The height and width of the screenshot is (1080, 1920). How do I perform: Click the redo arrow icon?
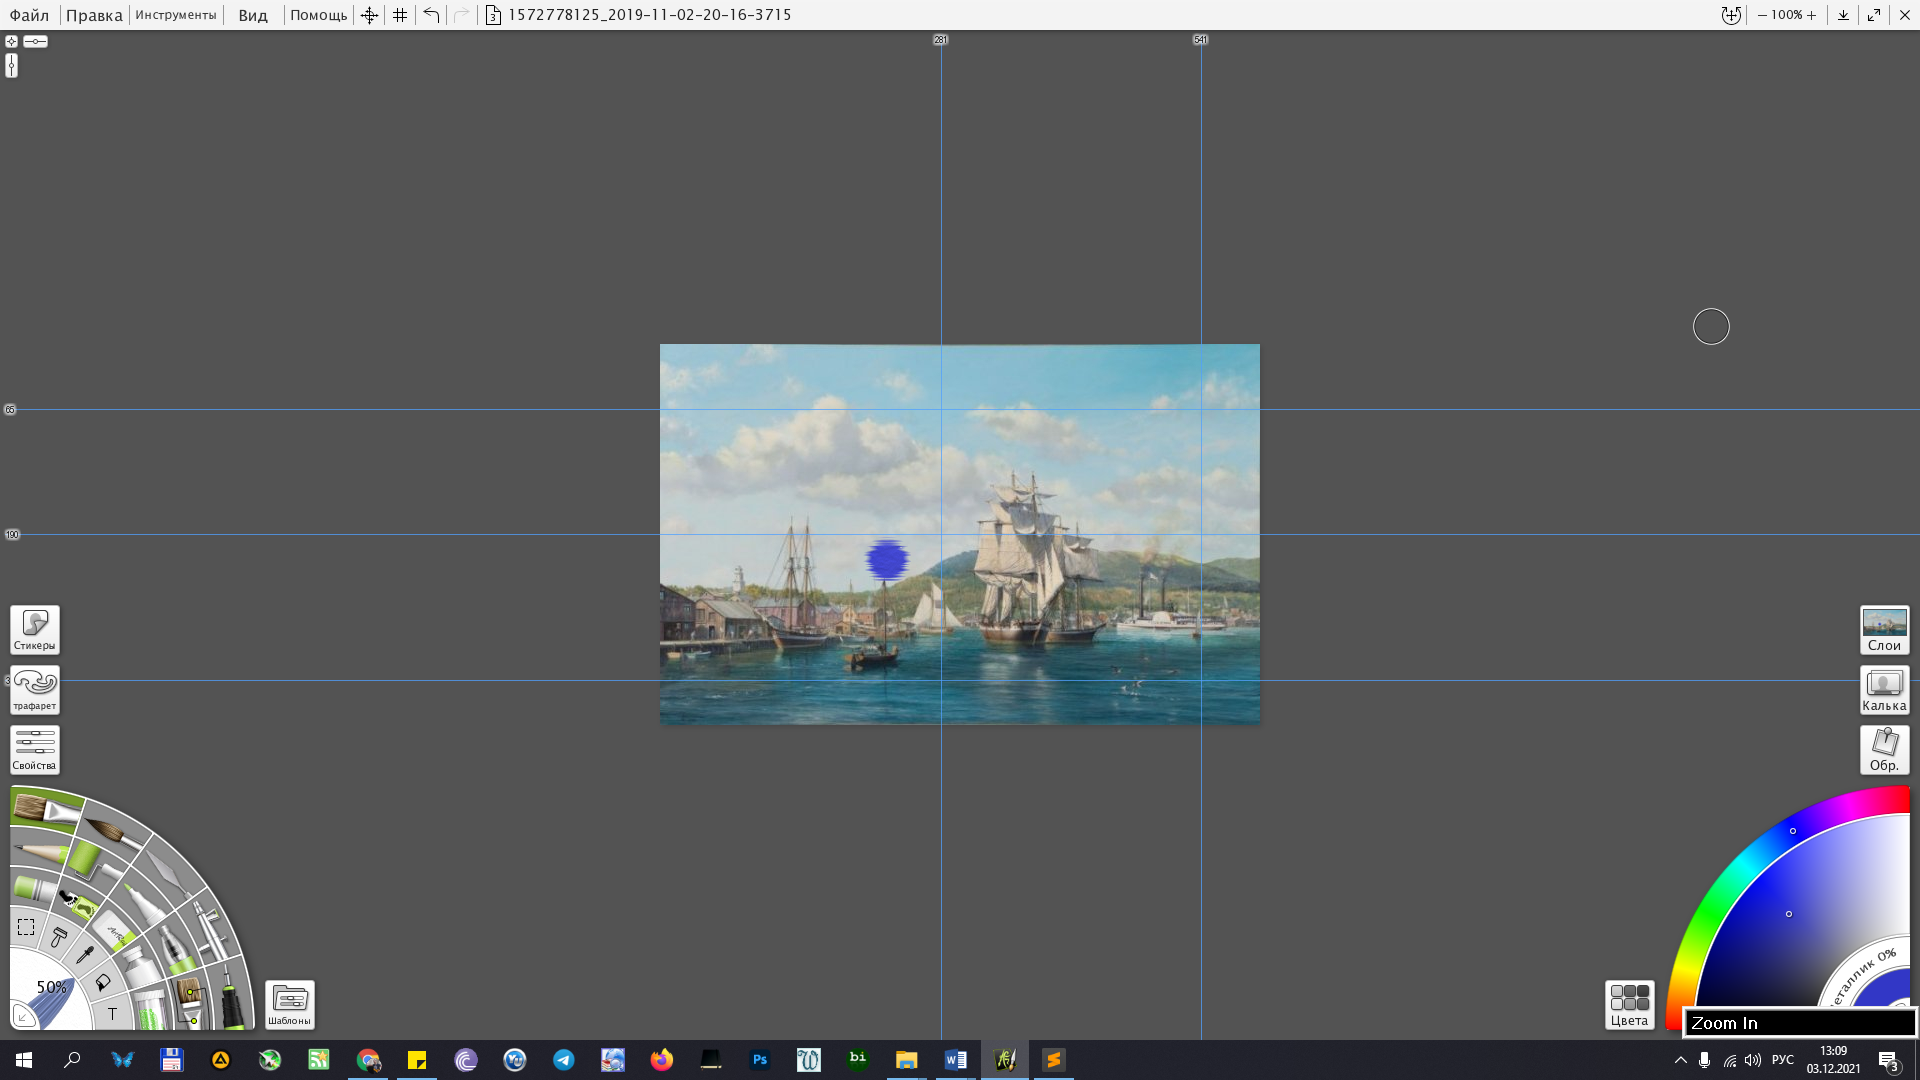click(x=461, y=15)
